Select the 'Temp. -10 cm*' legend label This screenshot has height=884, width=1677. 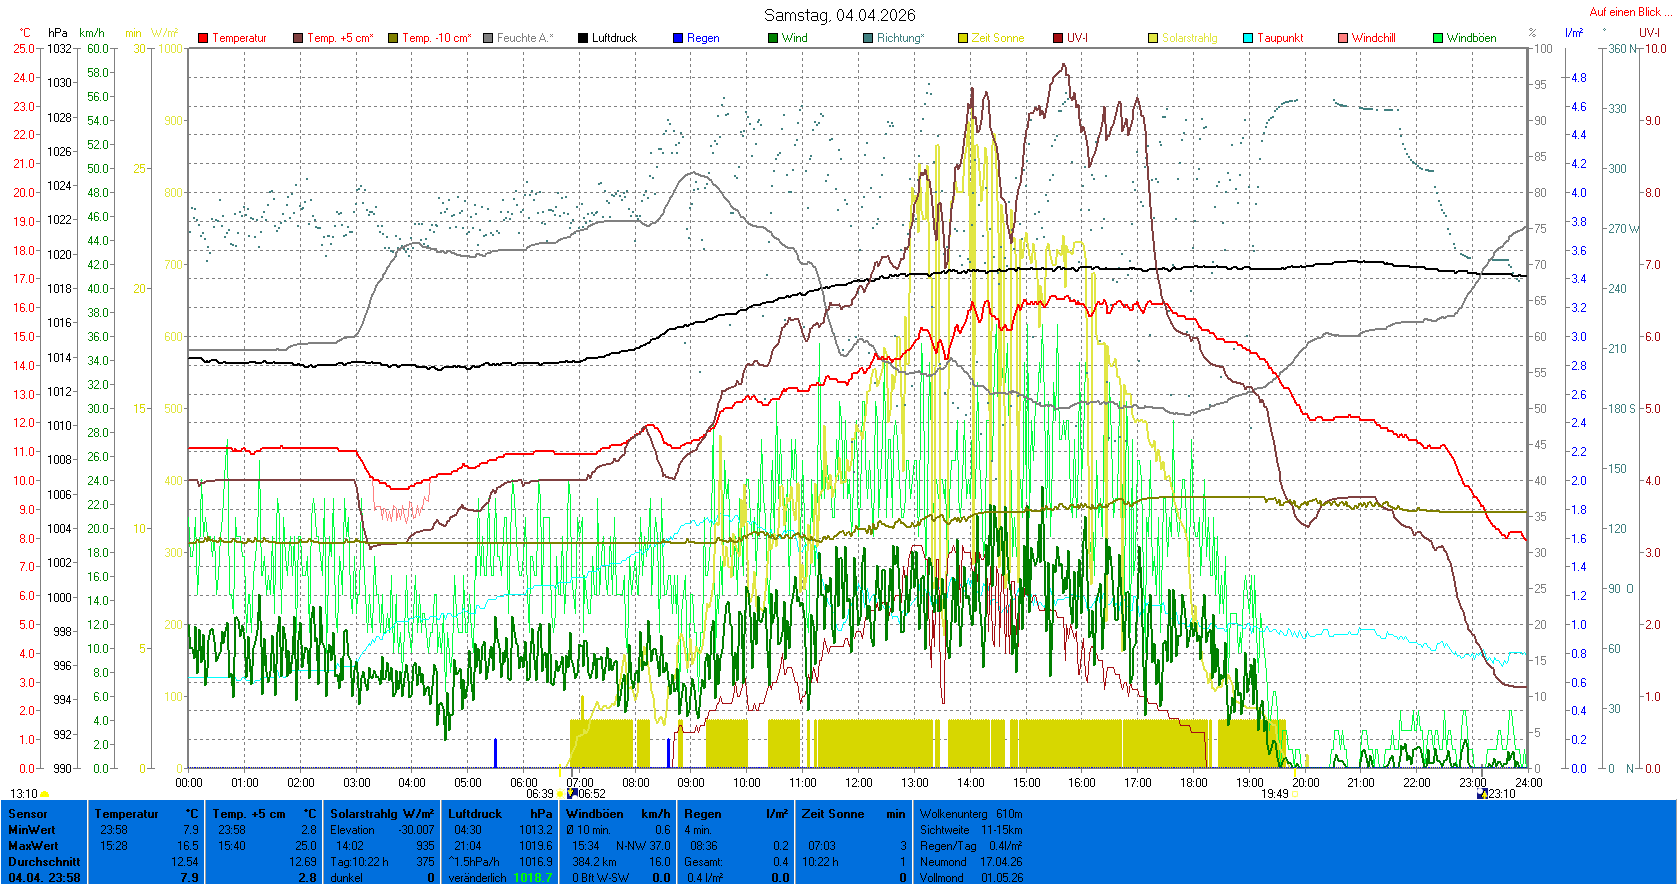(x=436, y=38)
